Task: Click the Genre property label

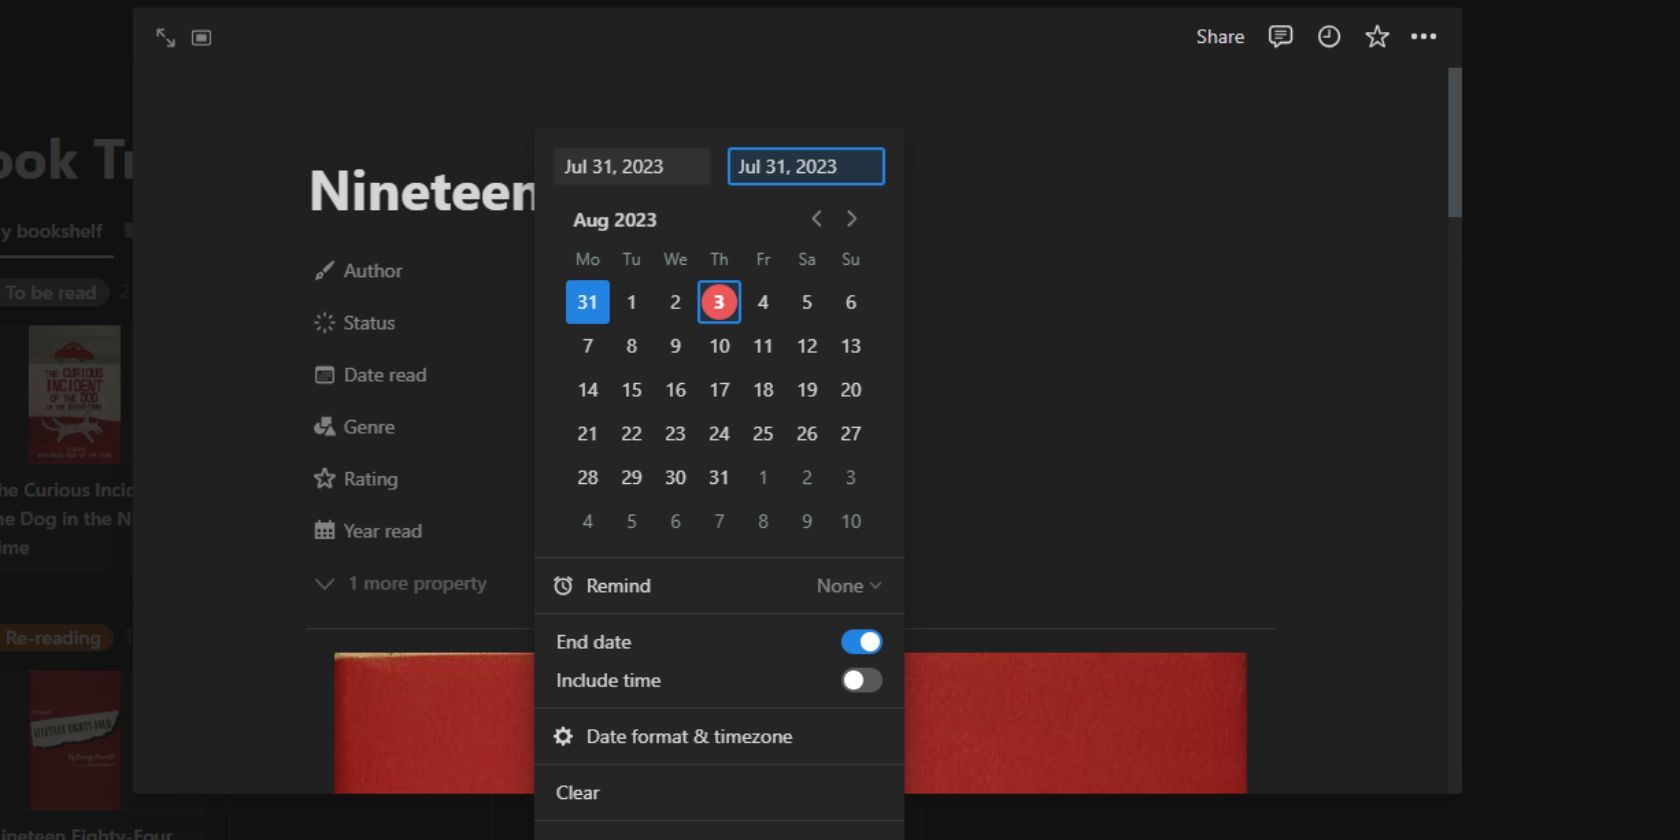Action: click(369, 427)
